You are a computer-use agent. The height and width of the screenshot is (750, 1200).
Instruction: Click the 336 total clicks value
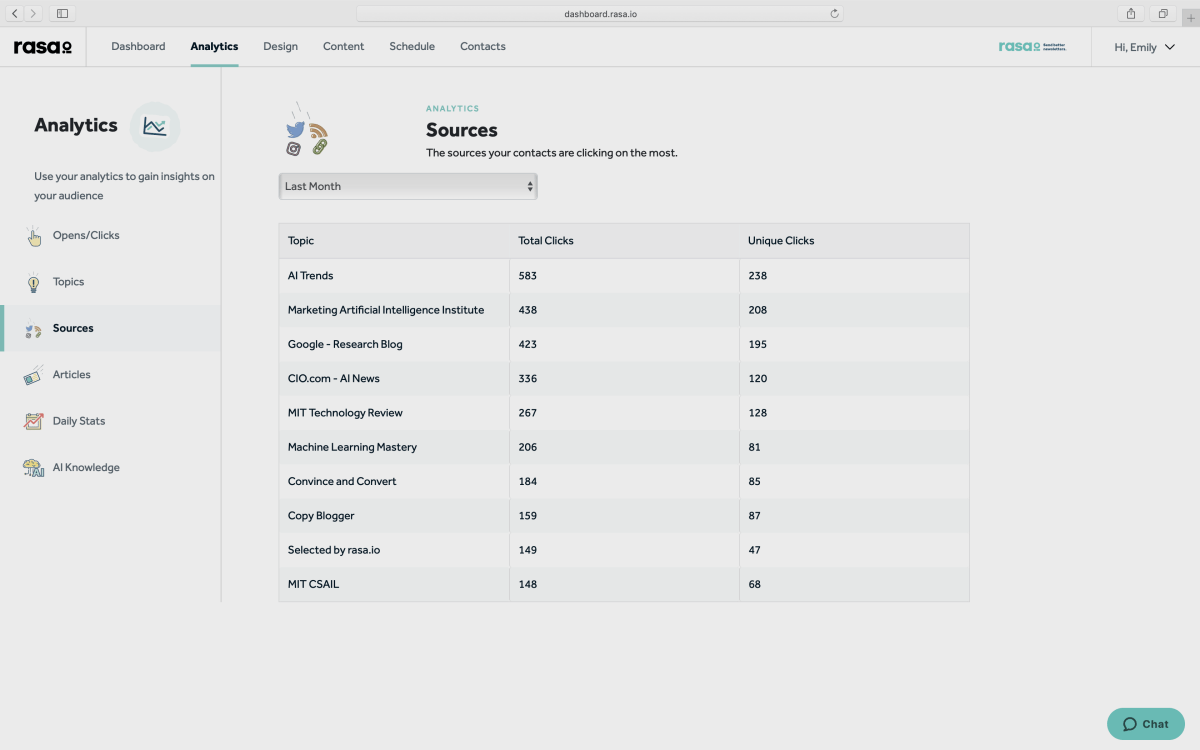(x=527, y=379)
